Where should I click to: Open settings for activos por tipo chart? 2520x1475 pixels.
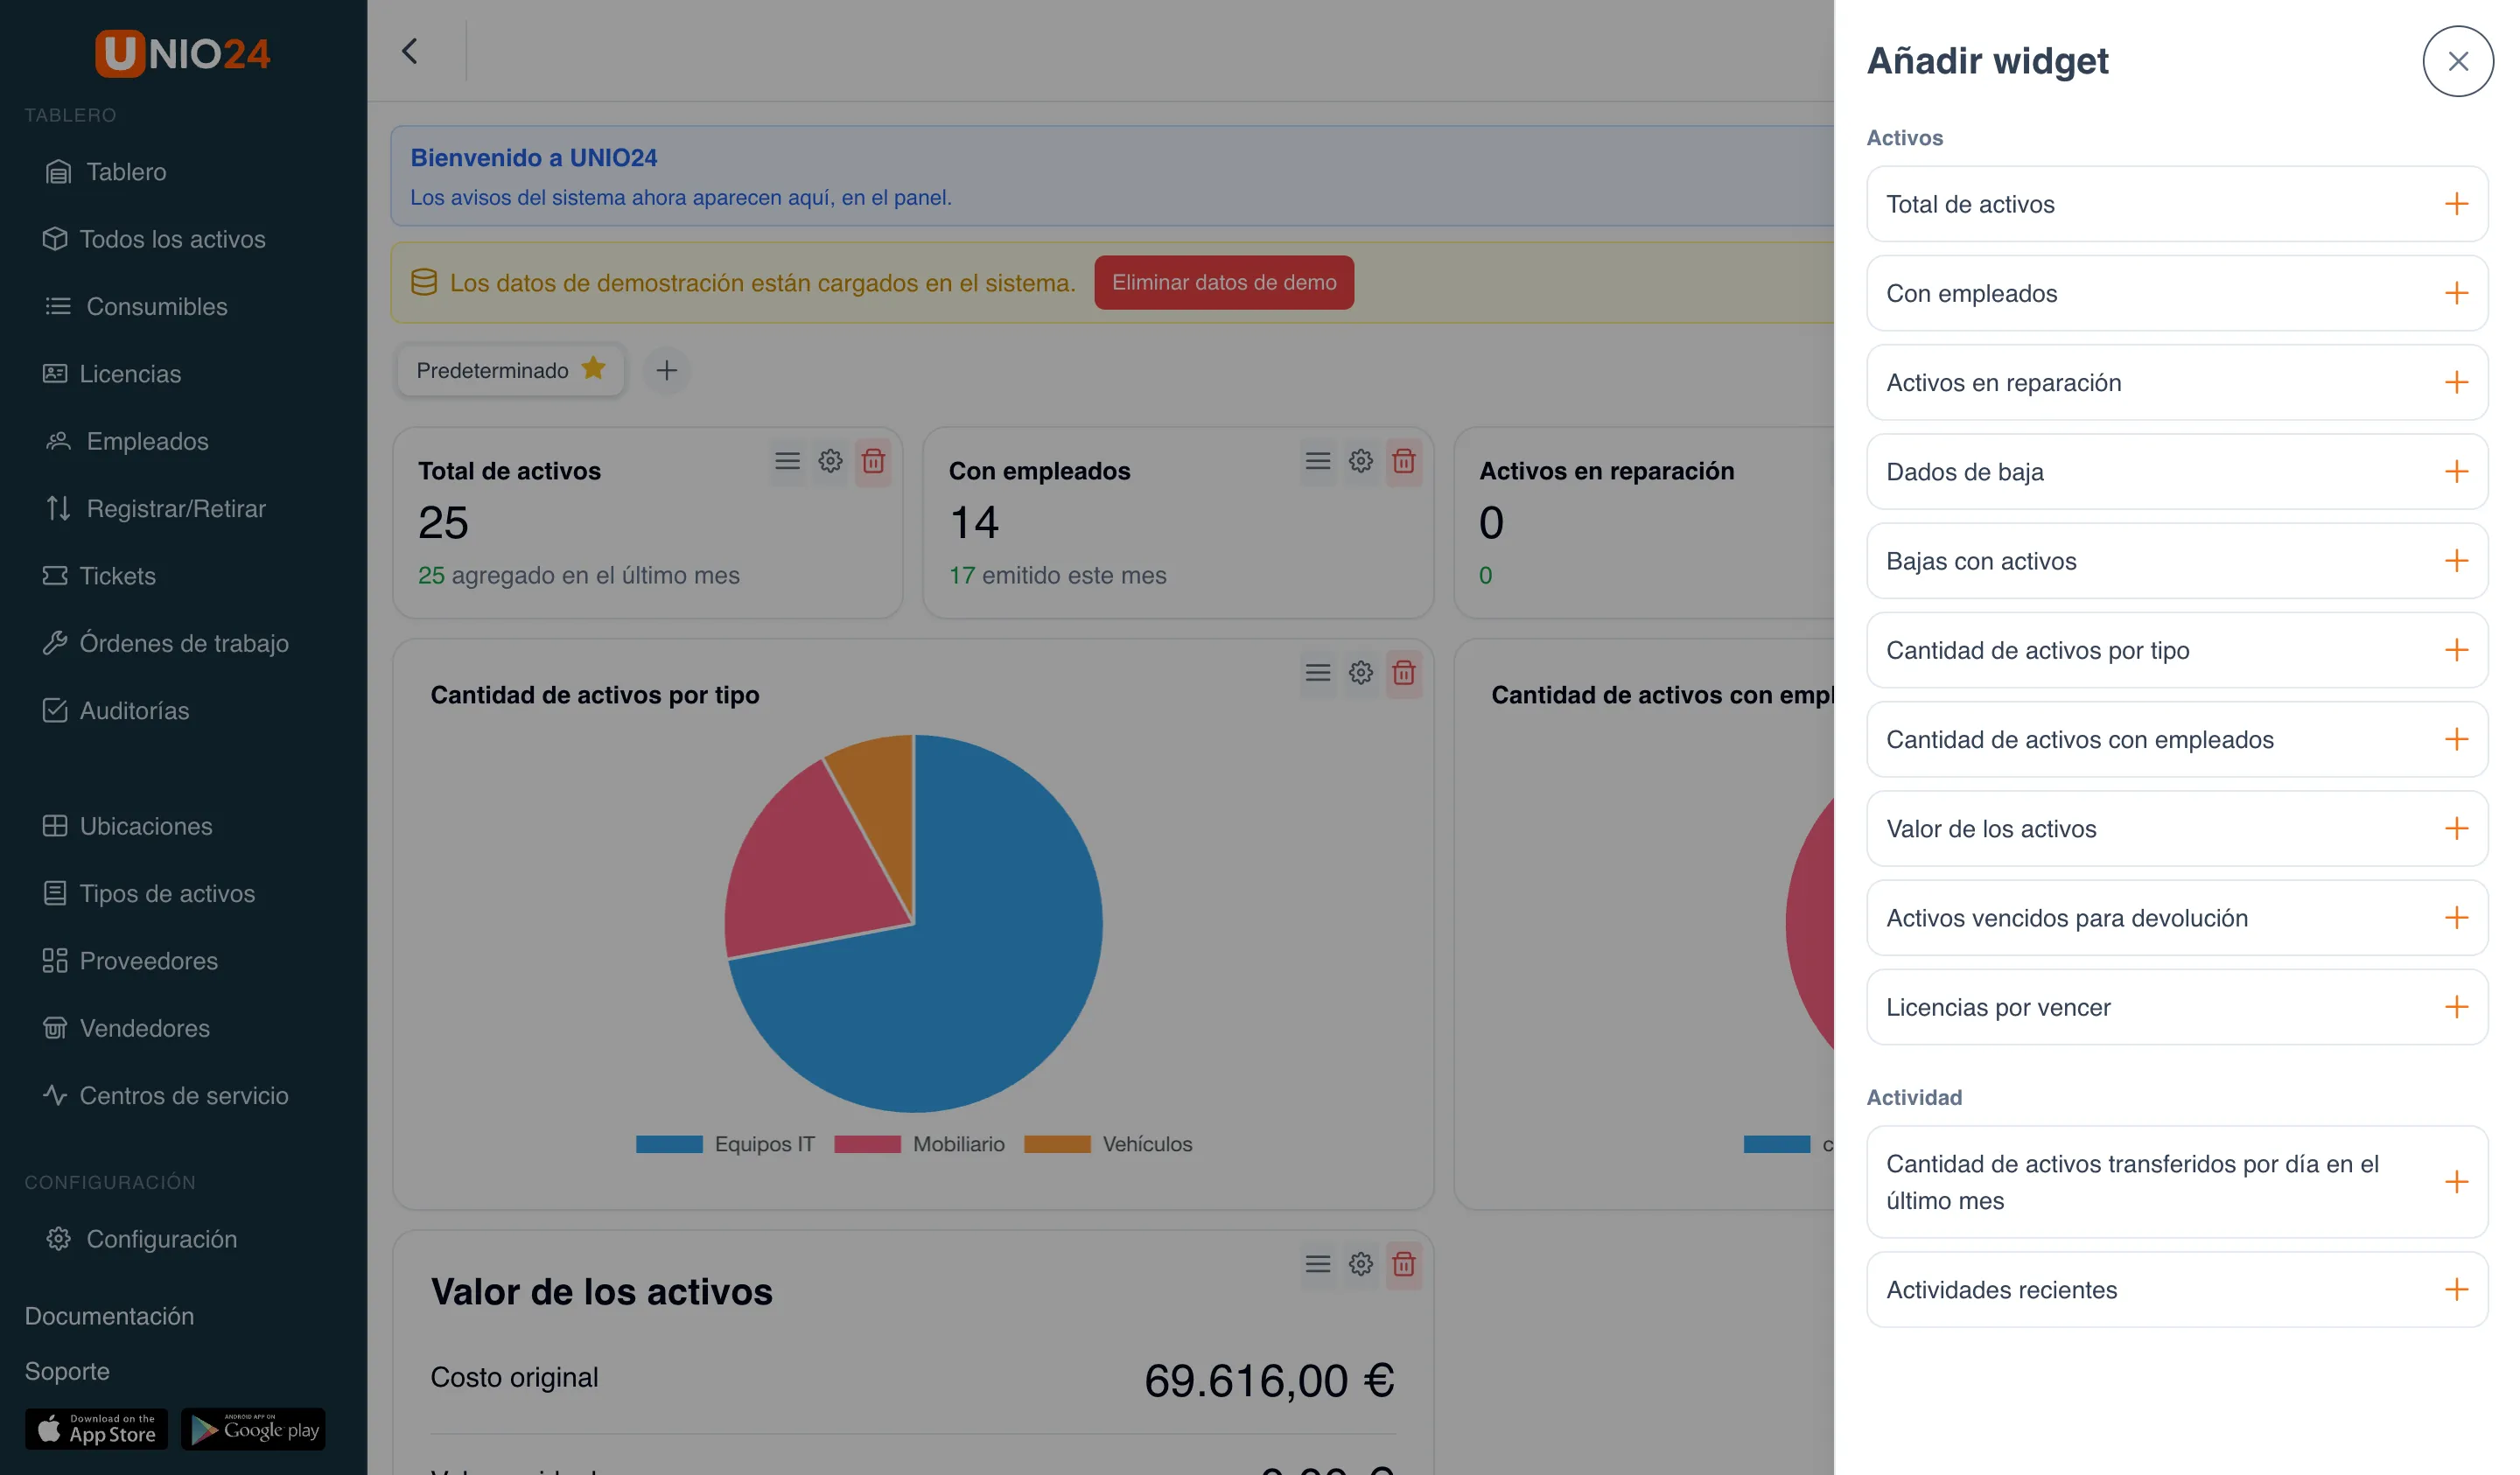(1360, 672)
